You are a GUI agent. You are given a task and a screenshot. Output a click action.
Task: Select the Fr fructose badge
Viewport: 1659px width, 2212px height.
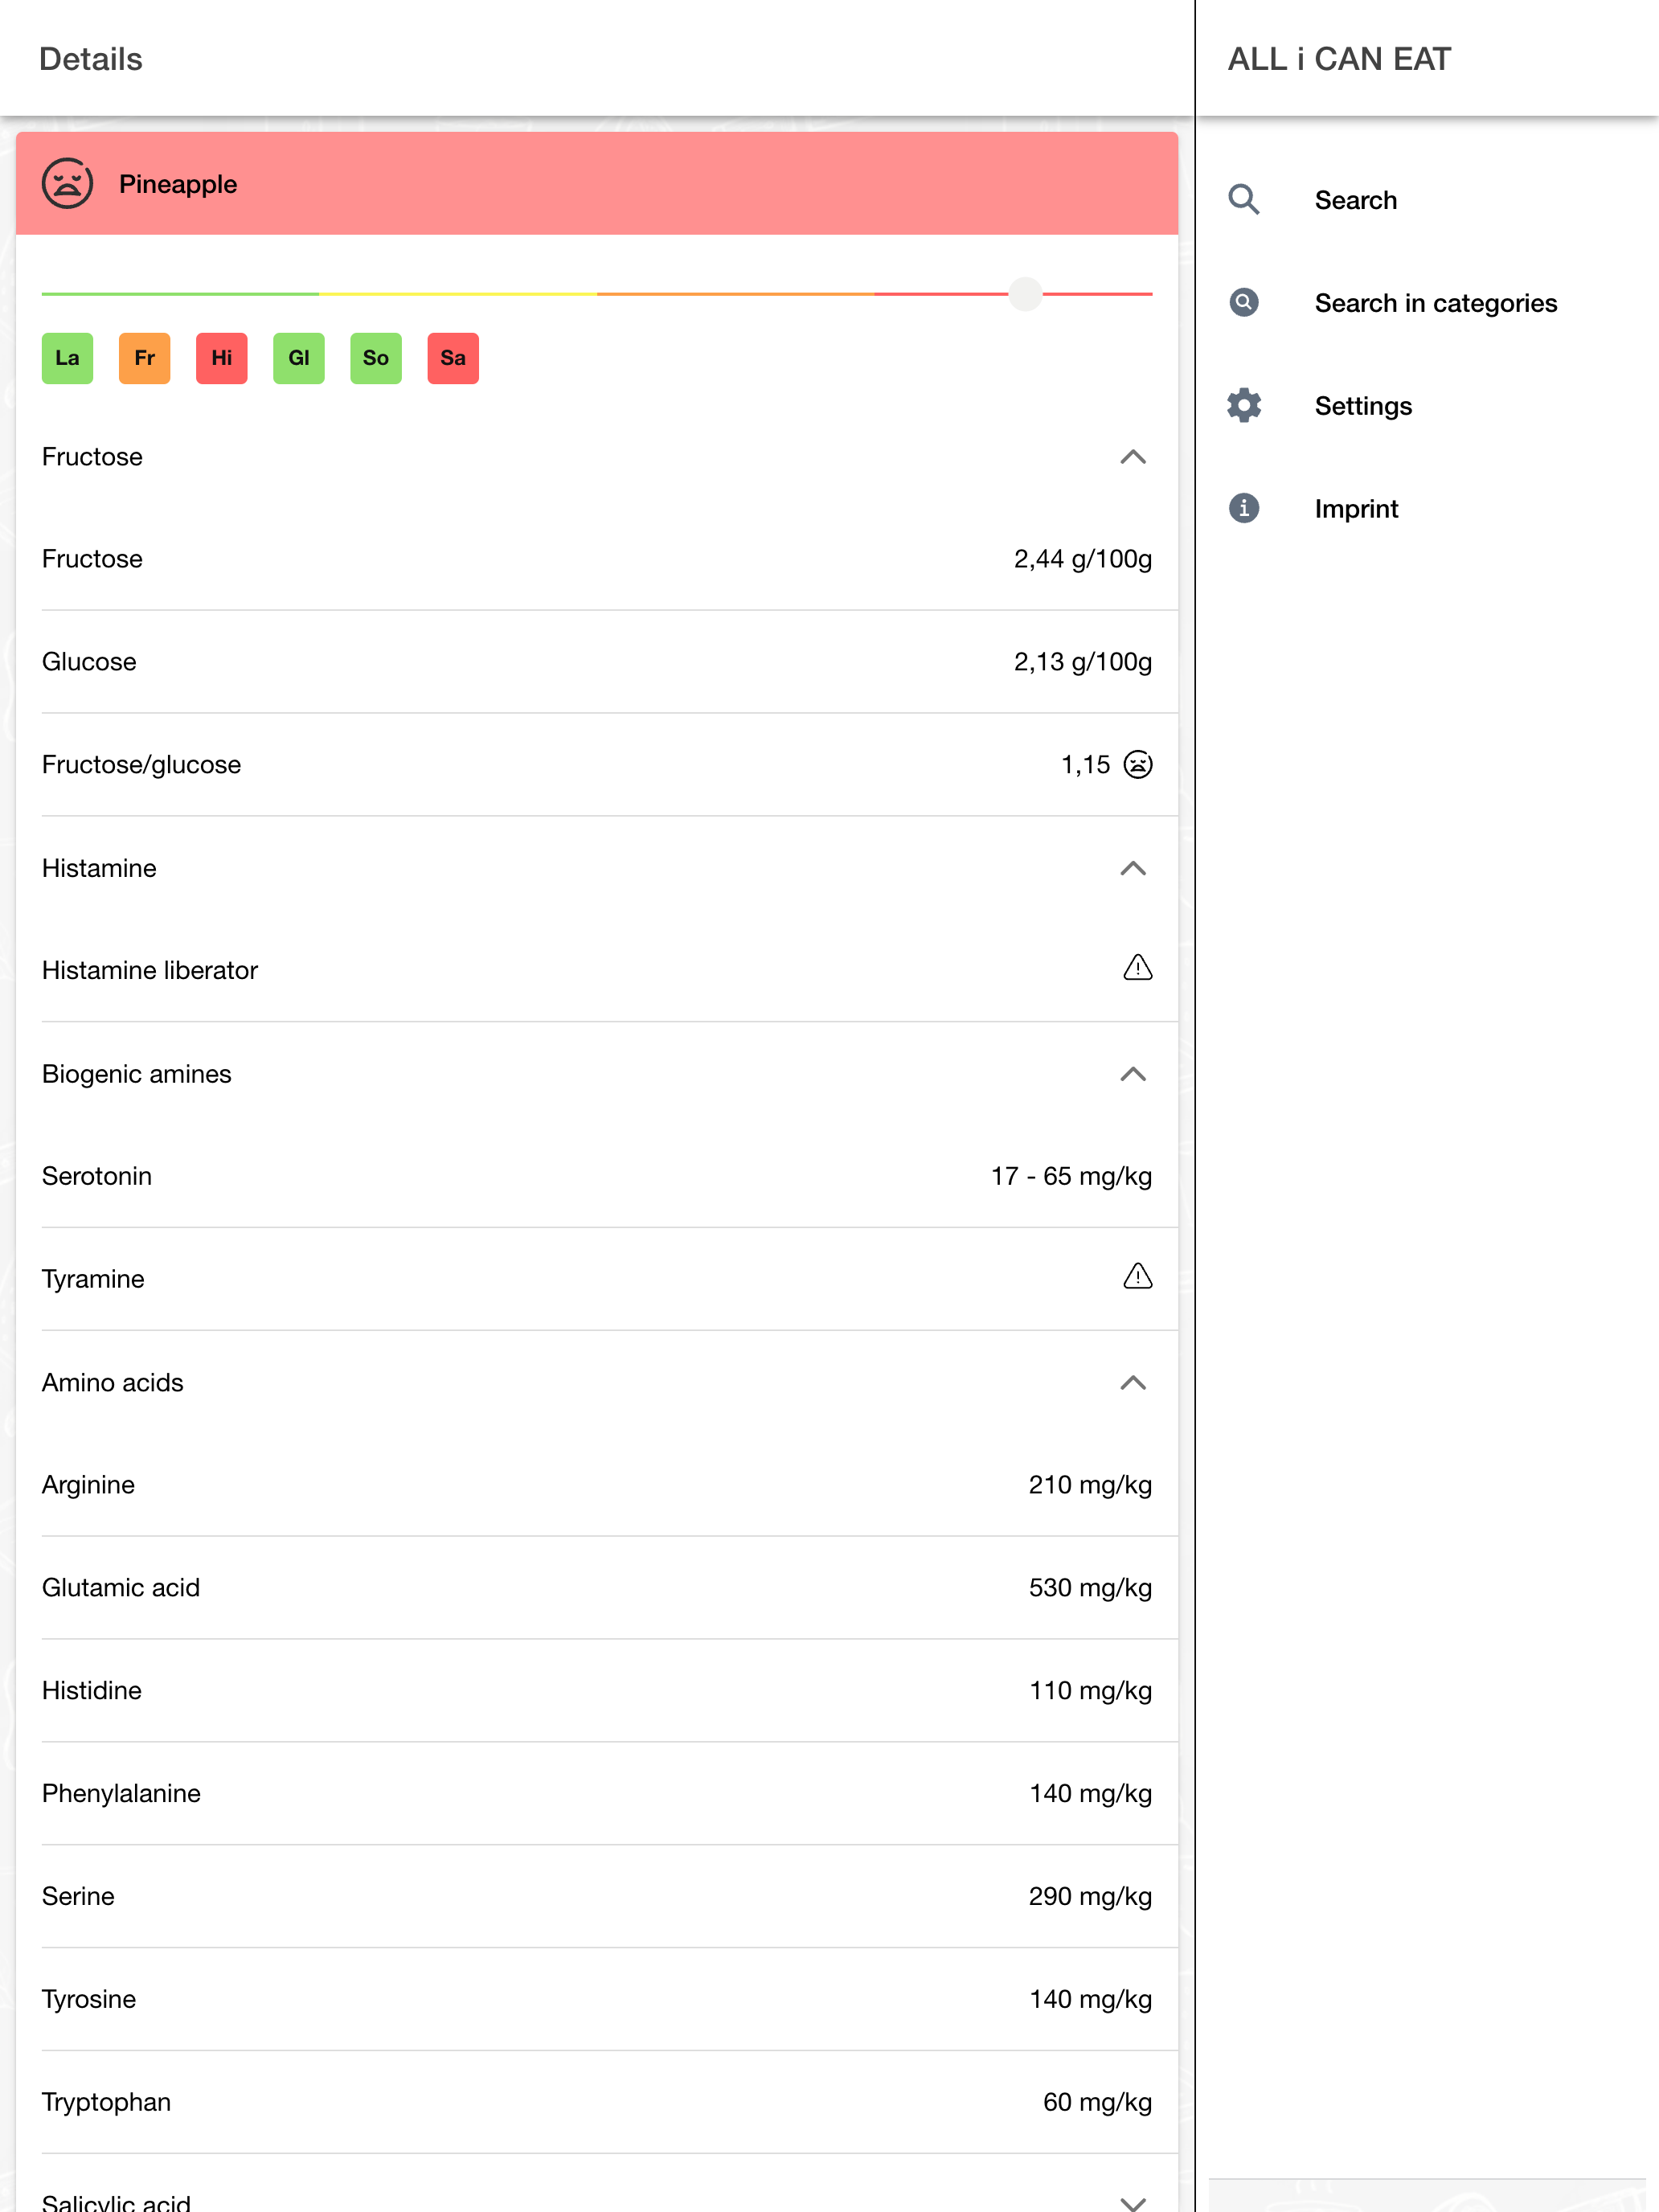(x=144, y=358)
